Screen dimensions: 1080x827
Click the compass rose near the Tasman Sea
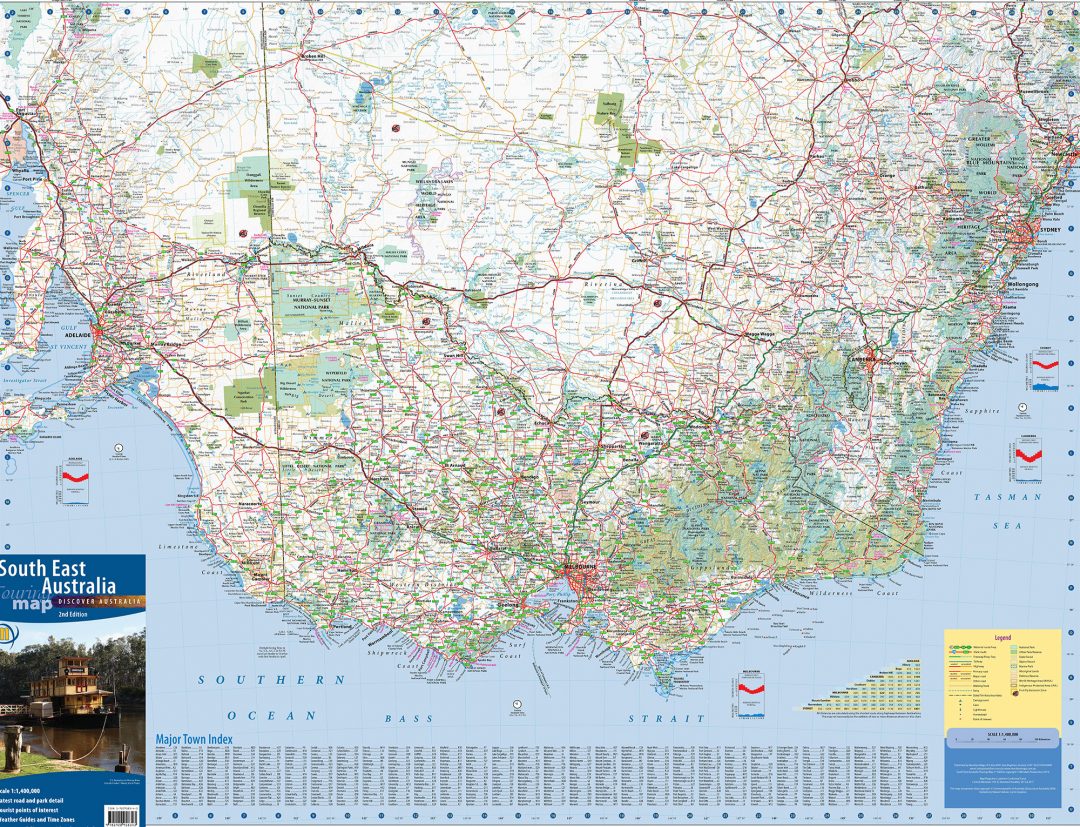(x=1022, y=407)
